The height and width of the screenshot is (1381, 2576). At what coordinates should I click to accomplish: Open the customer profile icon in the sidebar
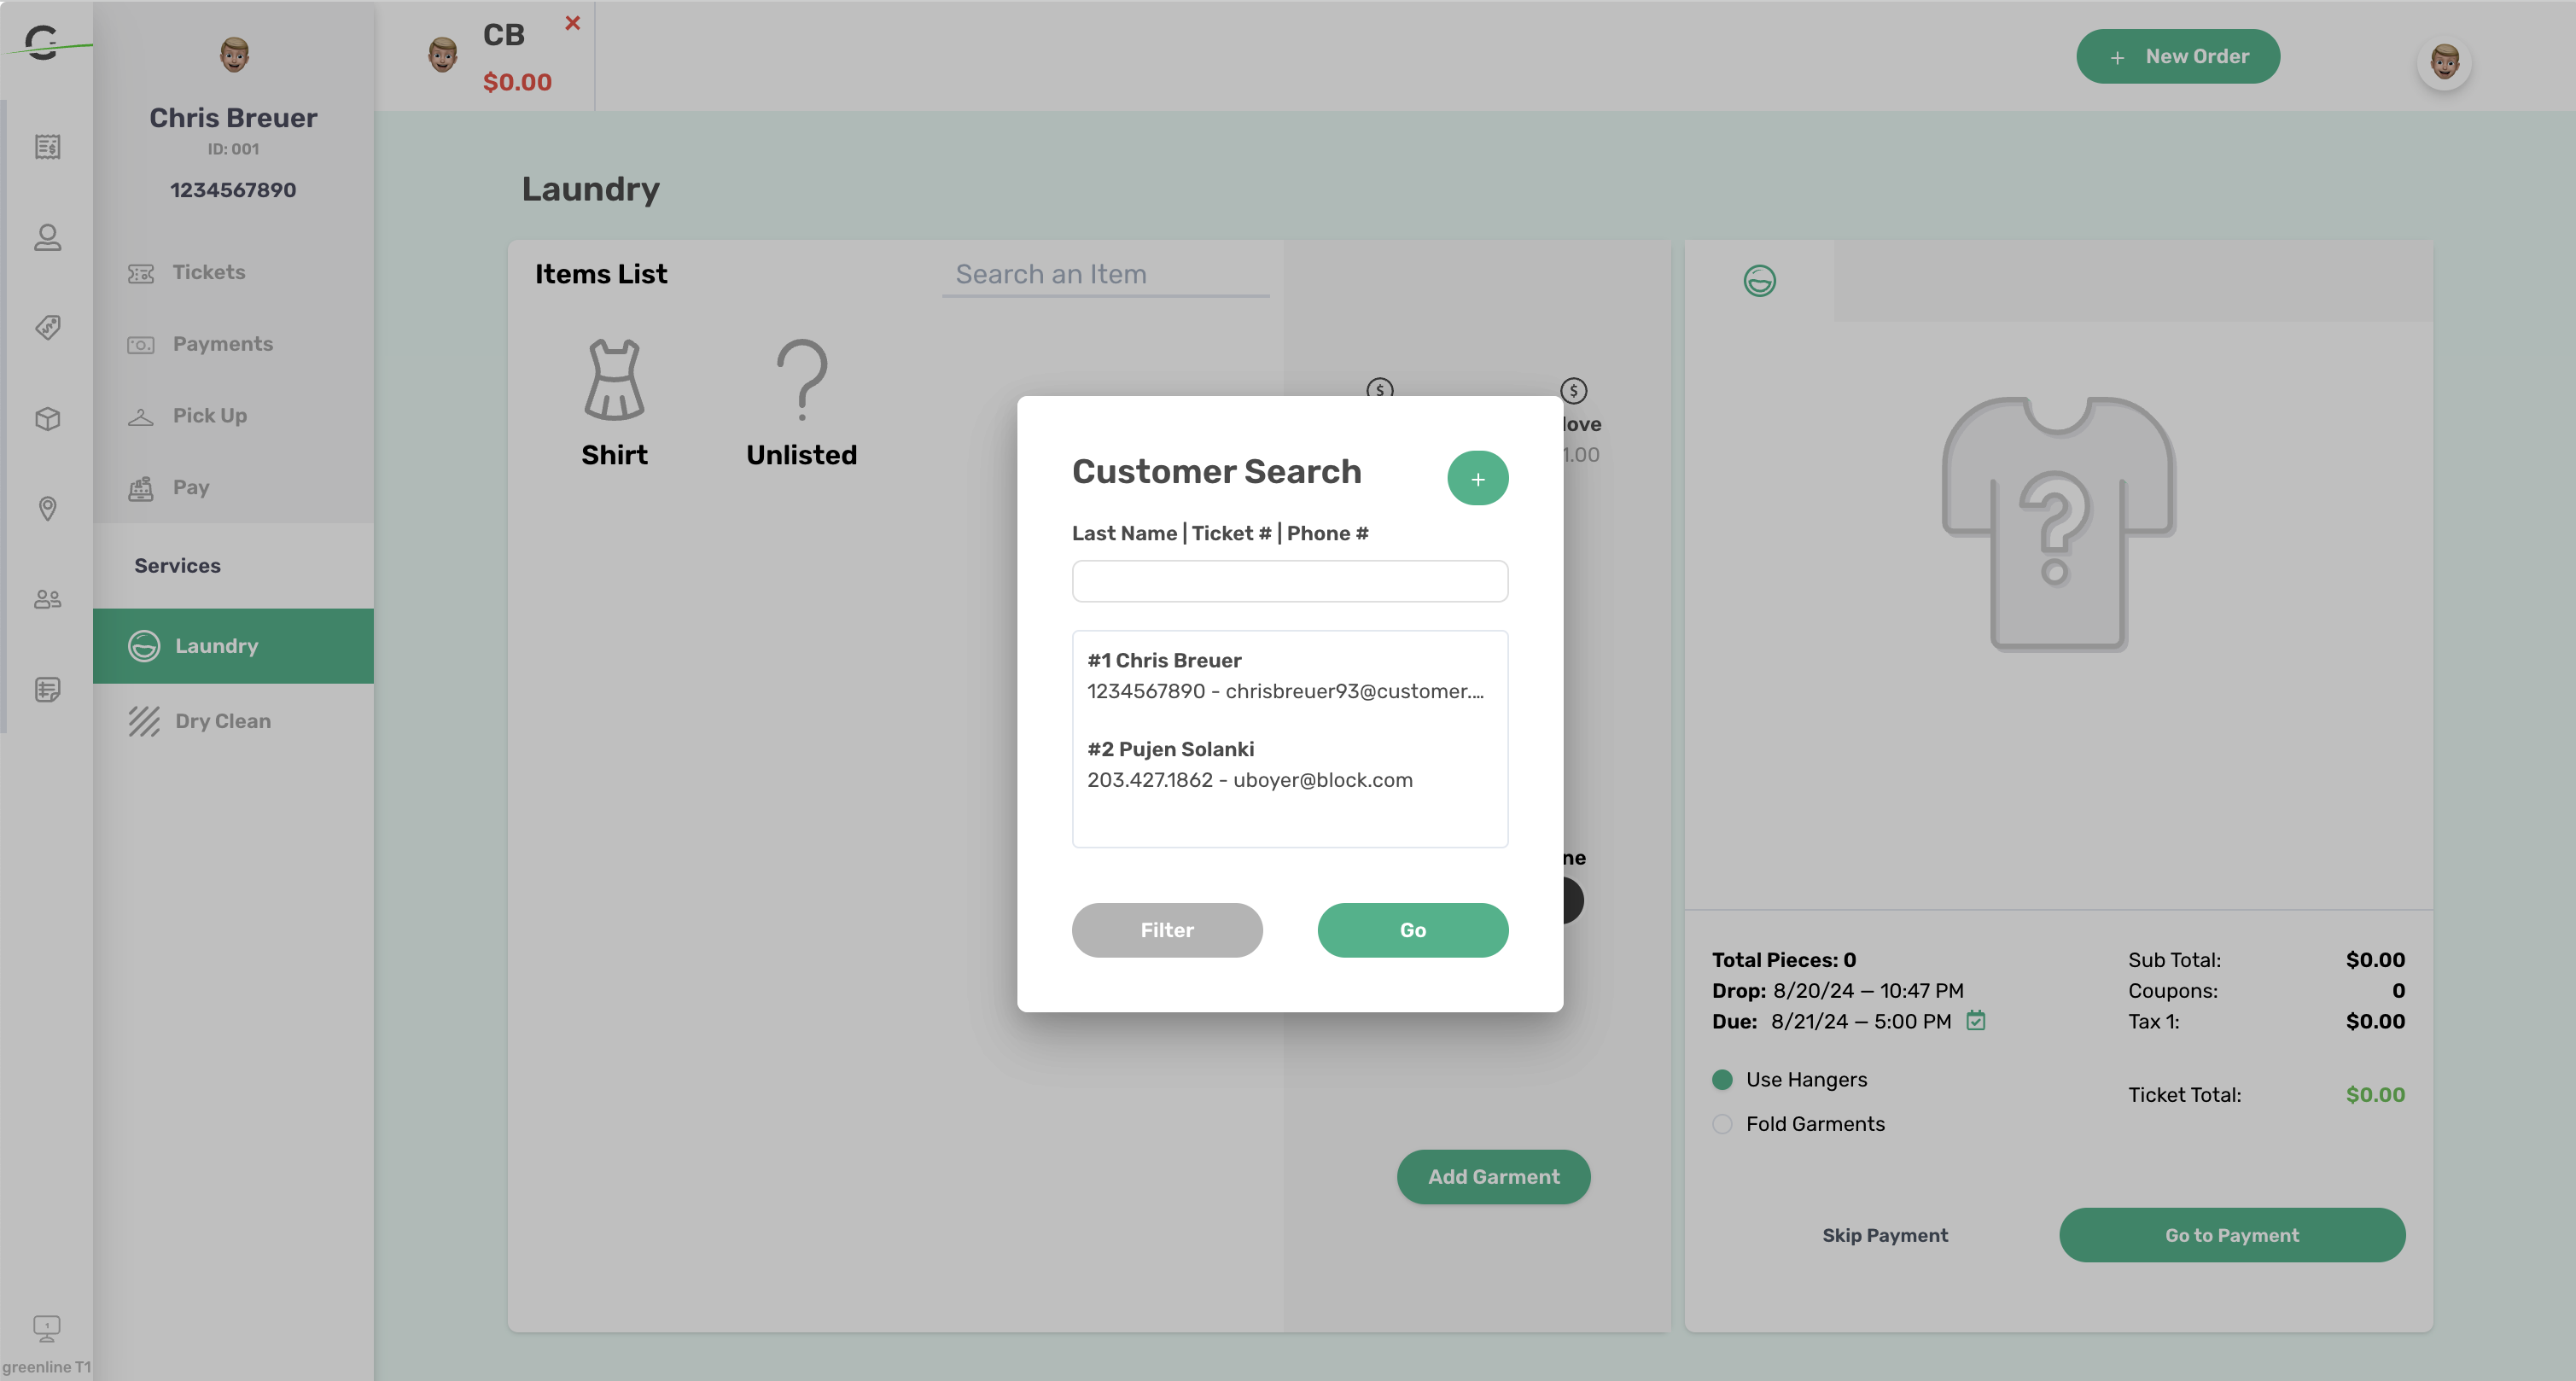(x=47, y=237)
